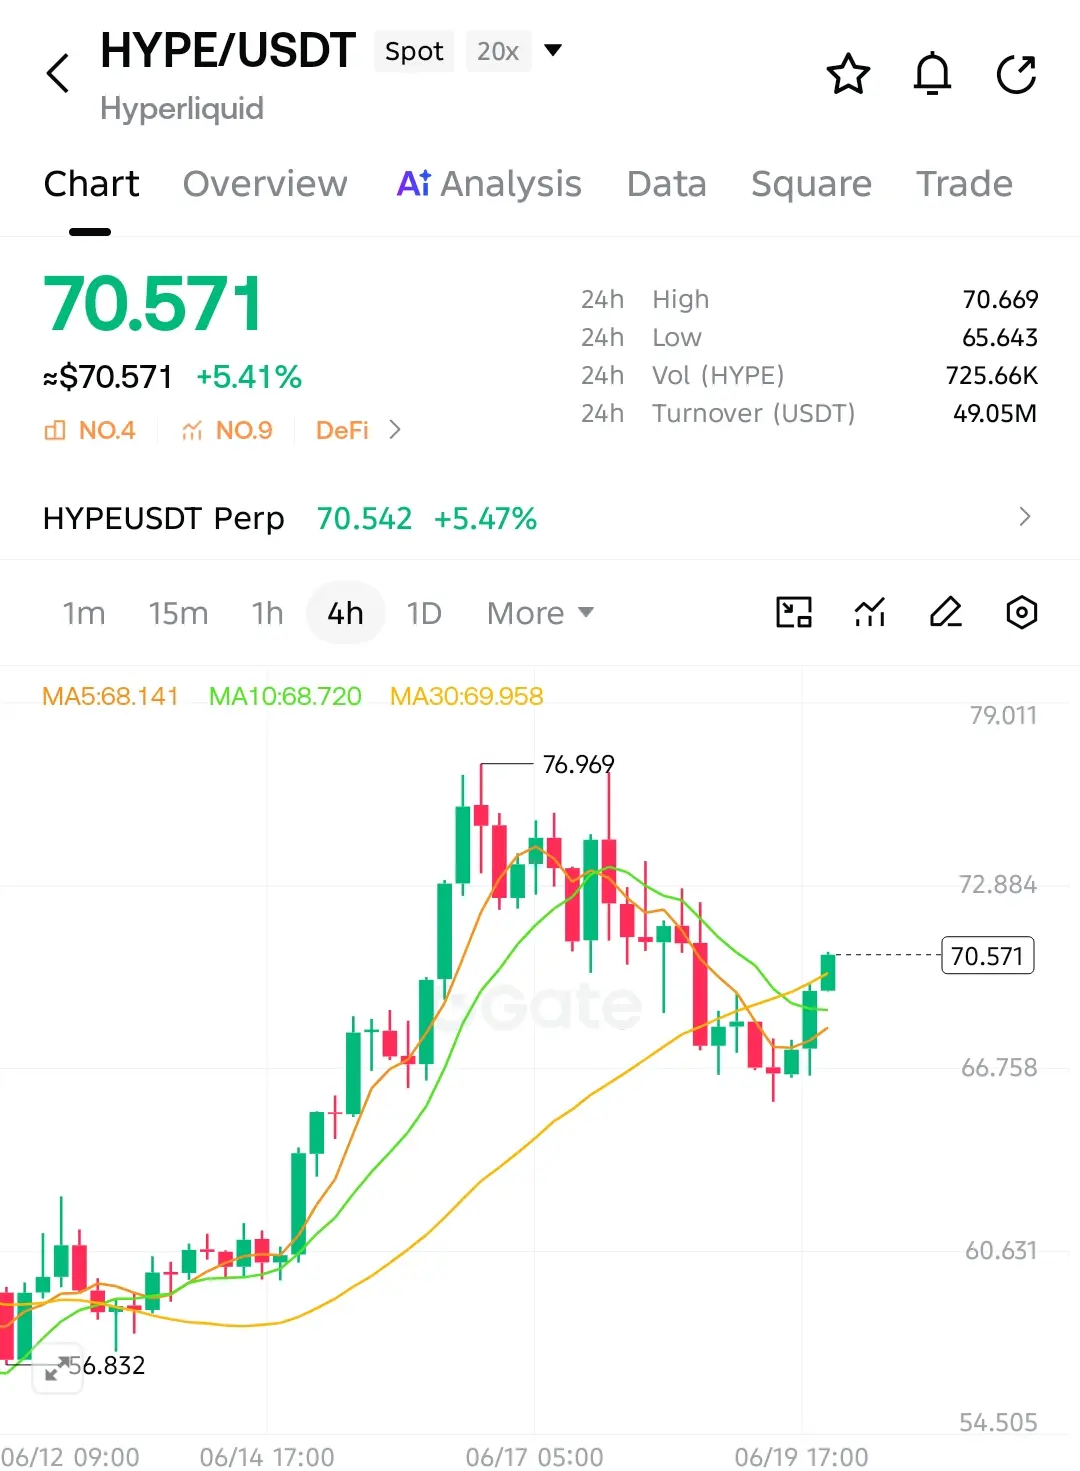
Task: Tap the MA5:68.141 indicator label
Action: click(x=110, y=696)
